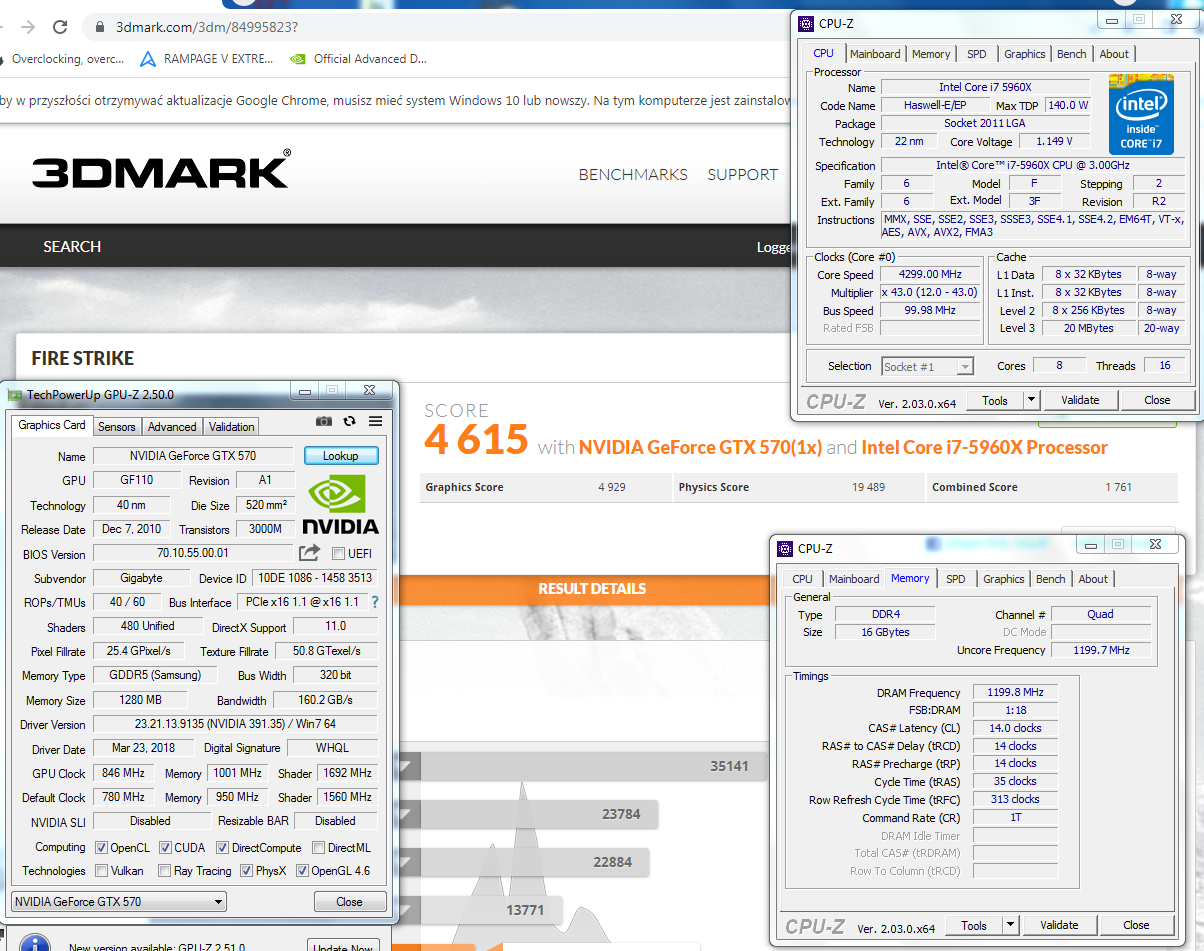Screen dimensions: 1204x951
Task: Toggle the OpenGL 4.6 checkbox
Action: tap(302, 871)
